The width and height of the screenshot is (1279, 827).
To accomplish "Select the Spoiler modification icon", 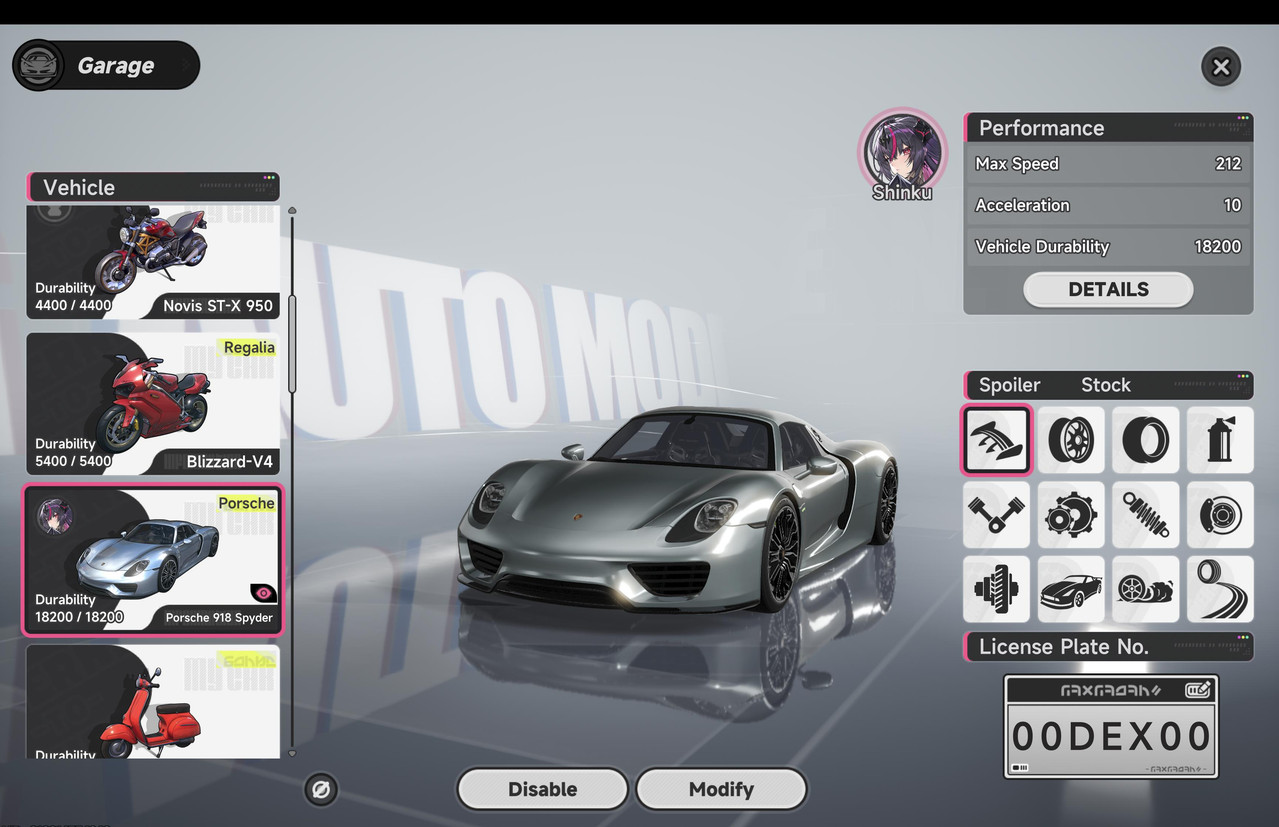I will [996, 440].
